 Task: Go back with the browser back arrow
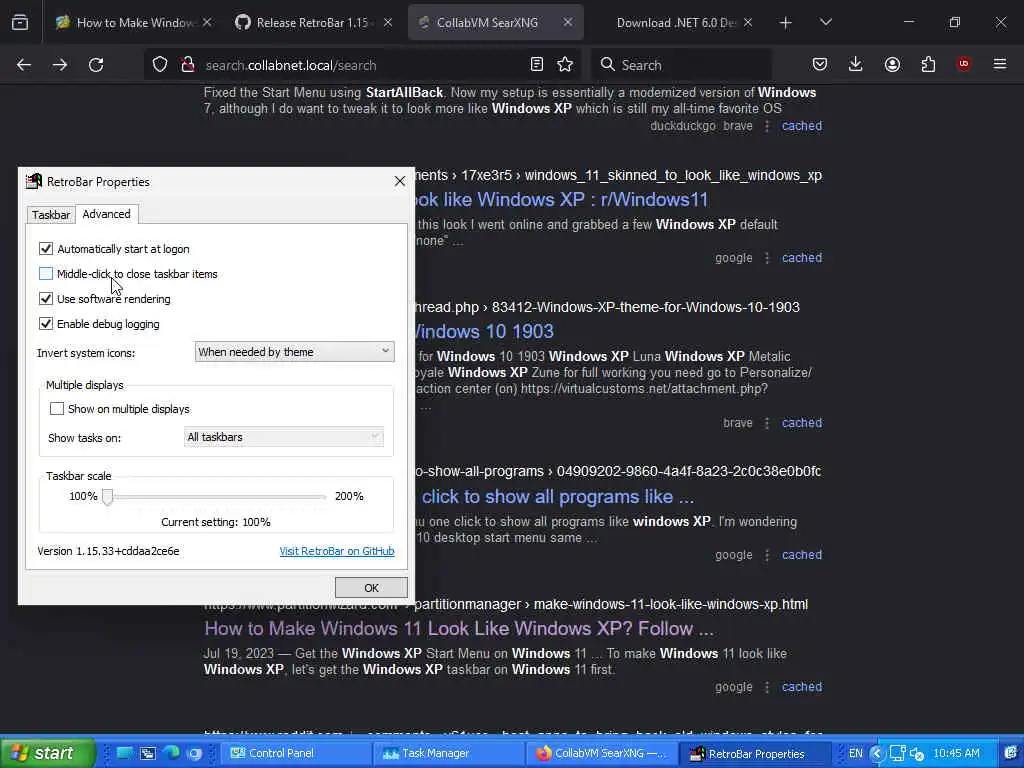click(24, 65)
